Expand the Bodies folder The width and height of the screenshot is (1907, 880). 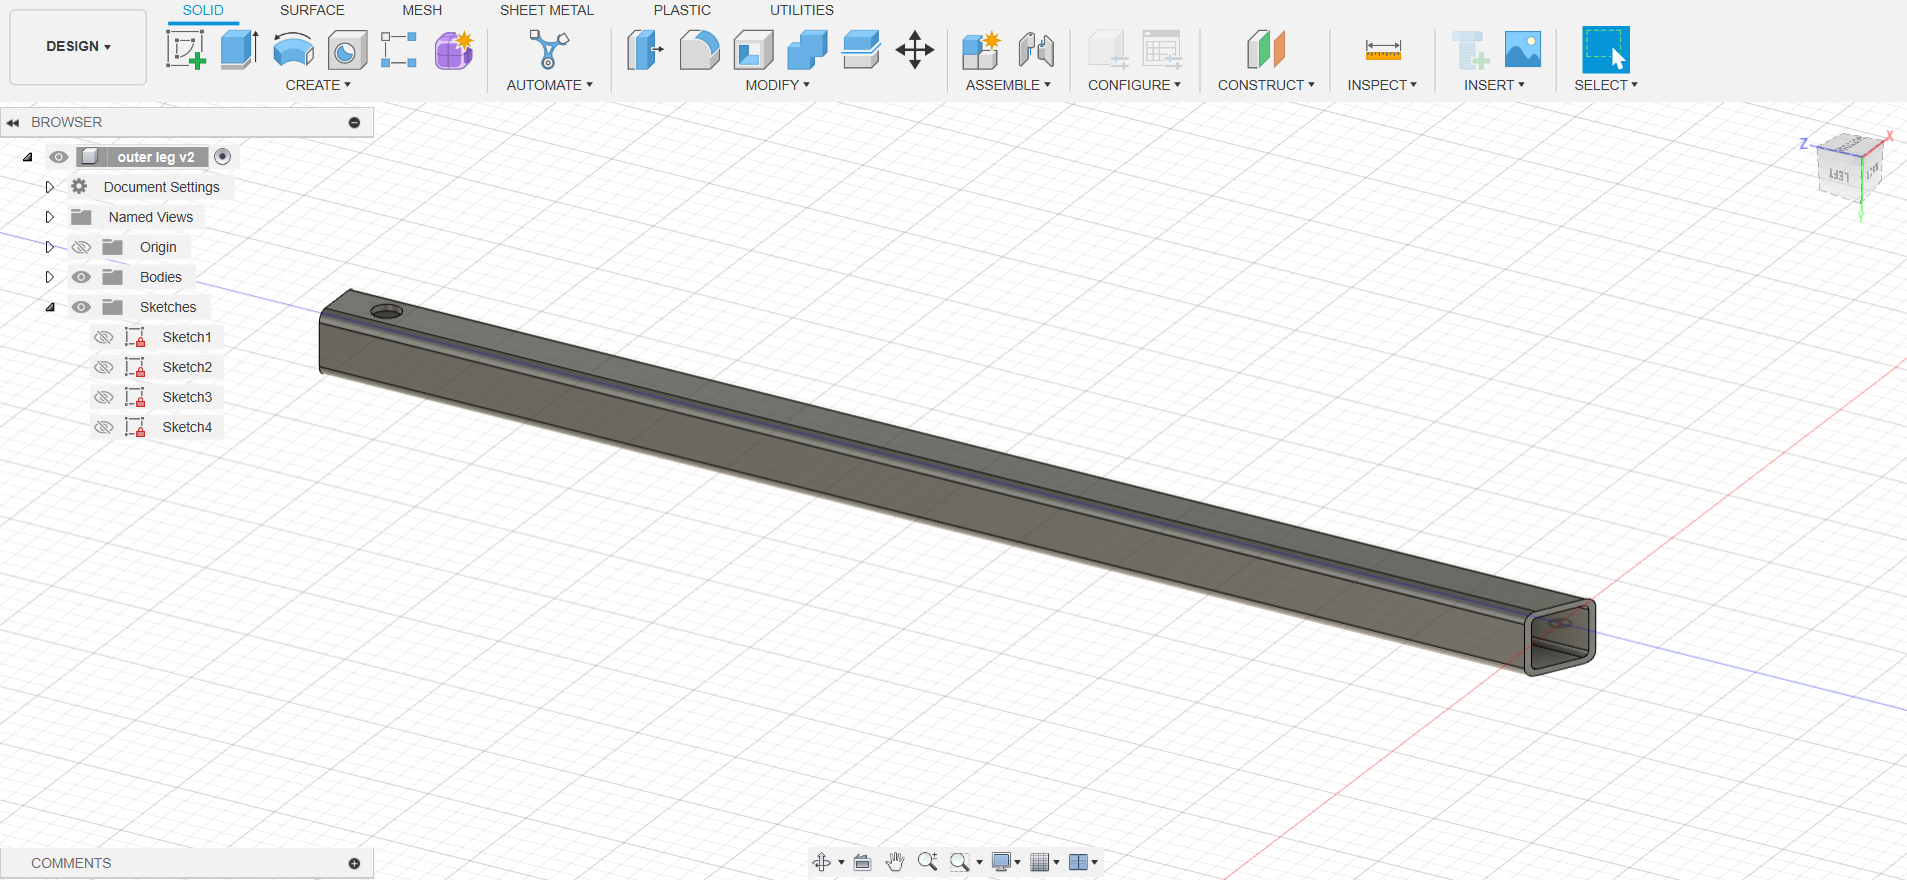[49, 277]
